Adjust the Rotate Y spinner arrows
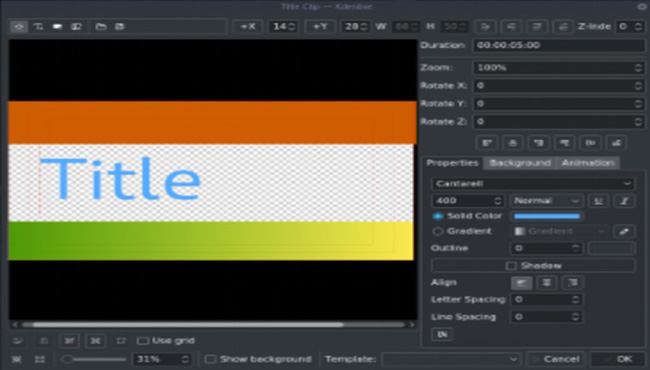650x370 pixels. point(638,104)
